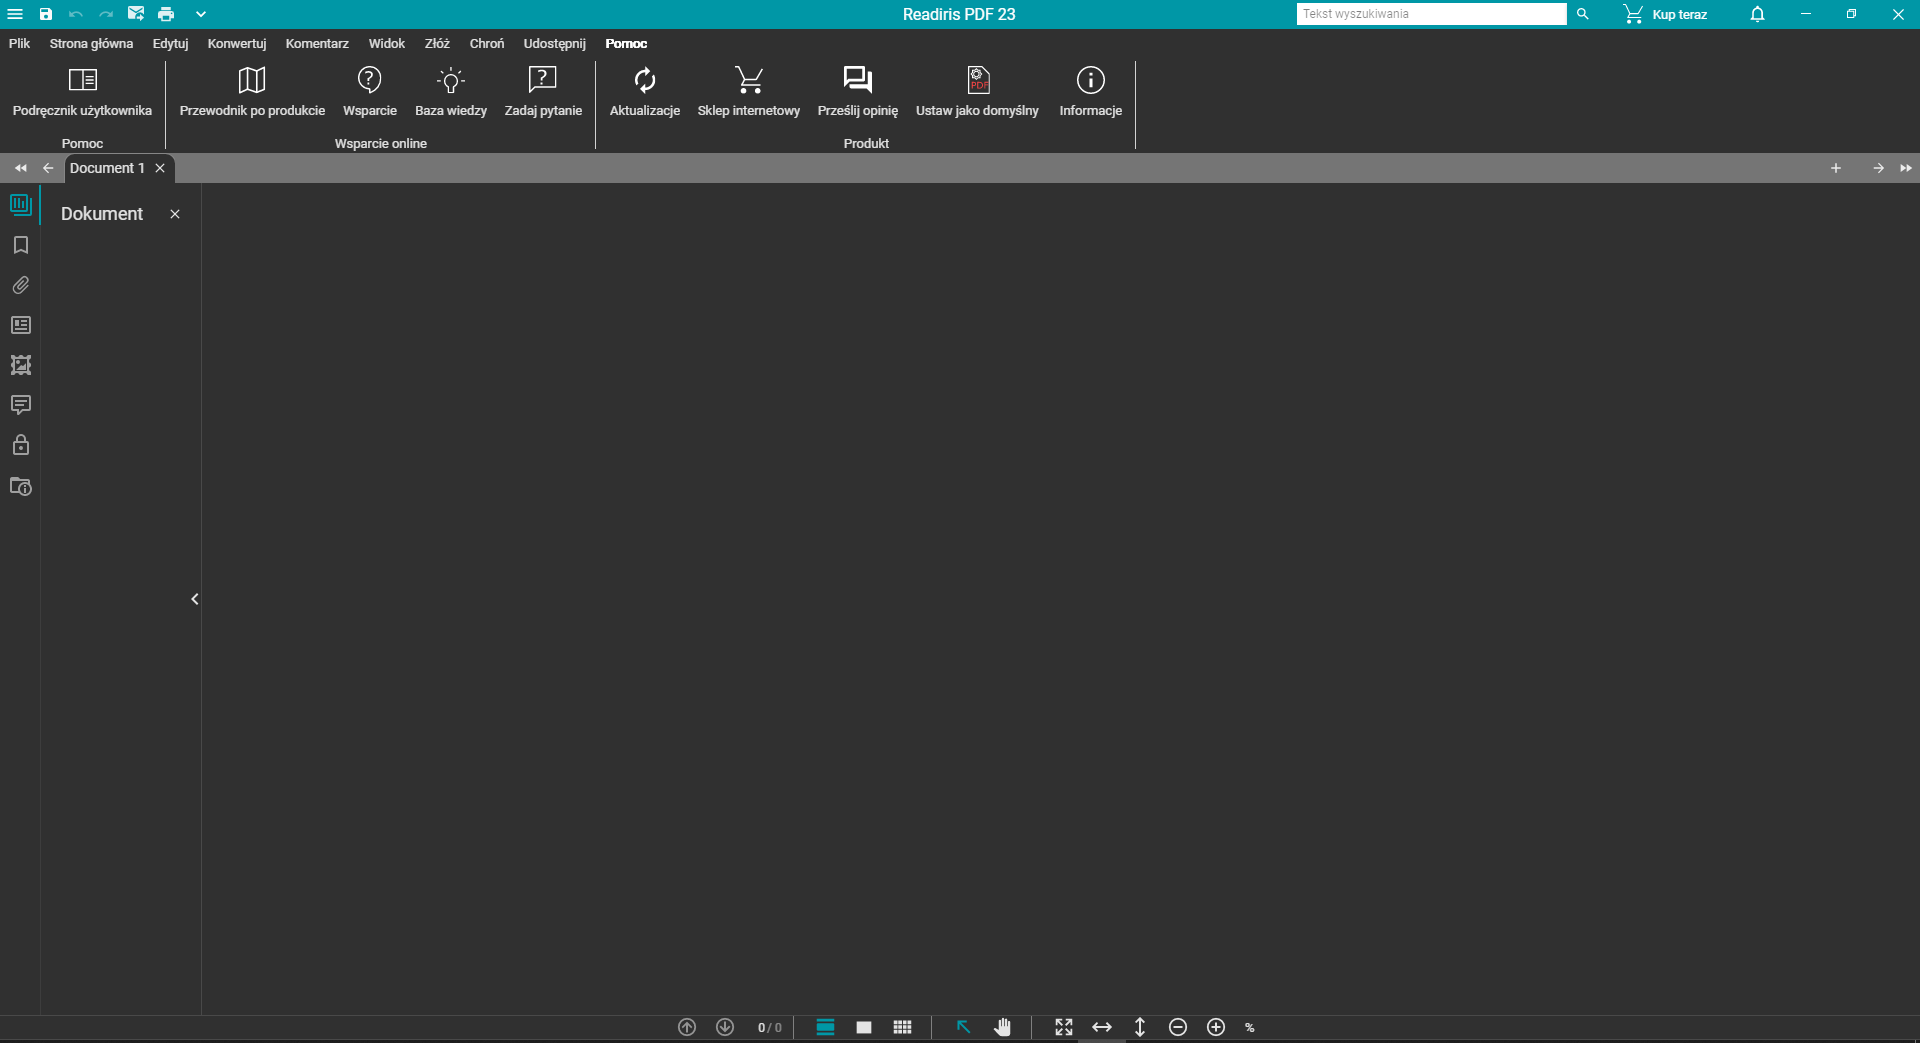The image size is (1920, 1043).
Task: Check for Aktualizacje
Action: [645, 92]
